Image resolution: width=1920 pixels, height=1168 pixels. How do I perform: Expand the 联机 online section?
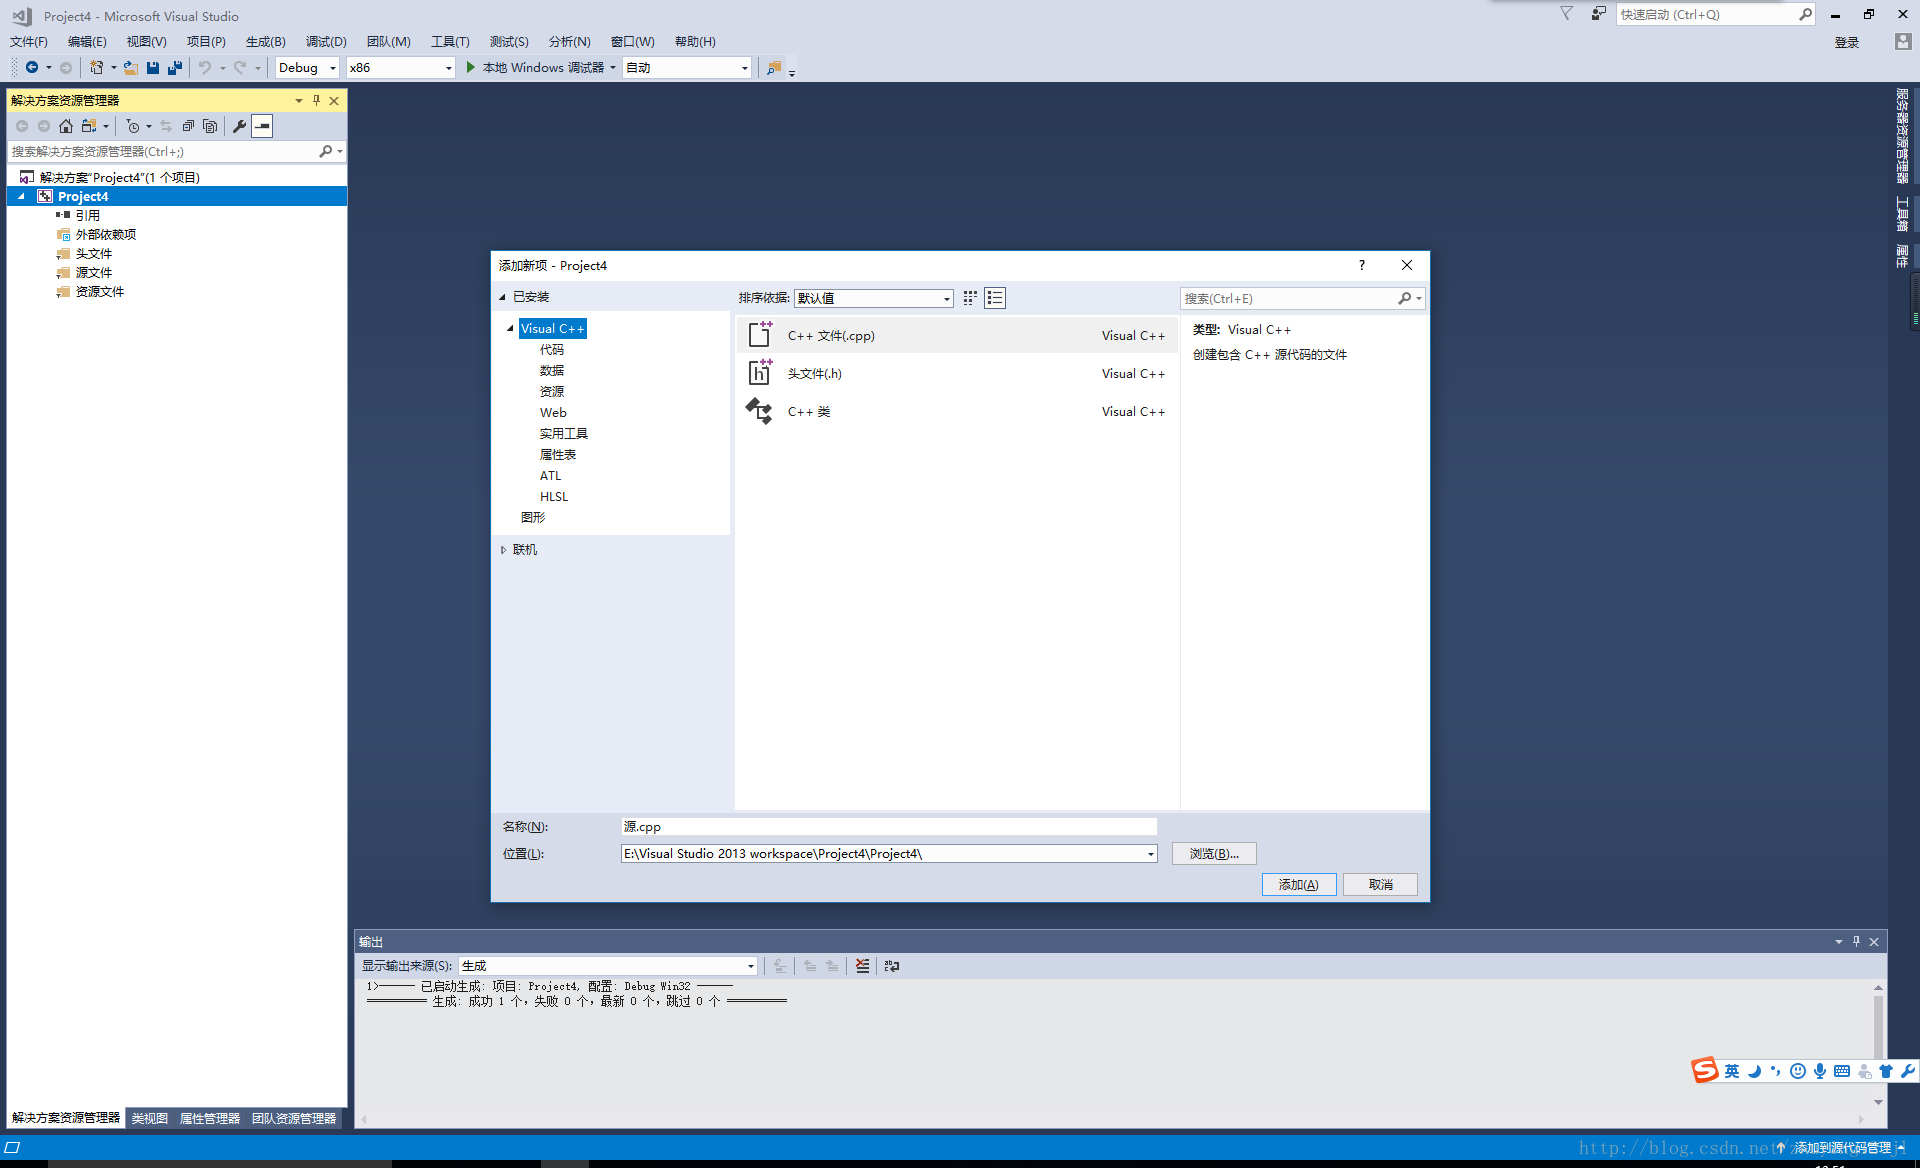point(503,550)
